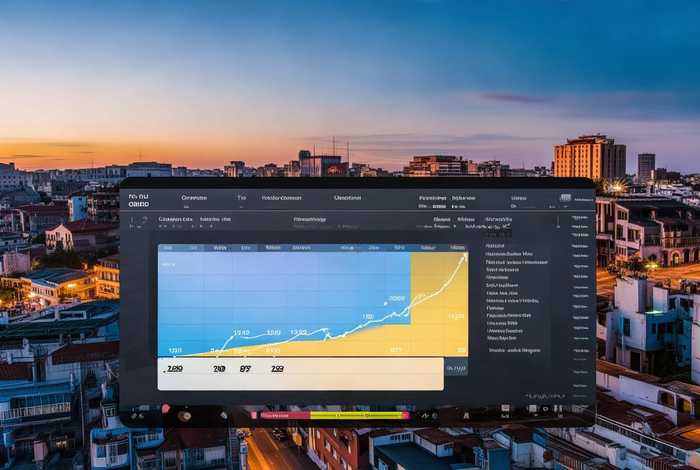Image resolution: width=700 pixels, height=470 pixels.
Task: Click the small button right of the cream input bar
Action: (x=456, y=369)
